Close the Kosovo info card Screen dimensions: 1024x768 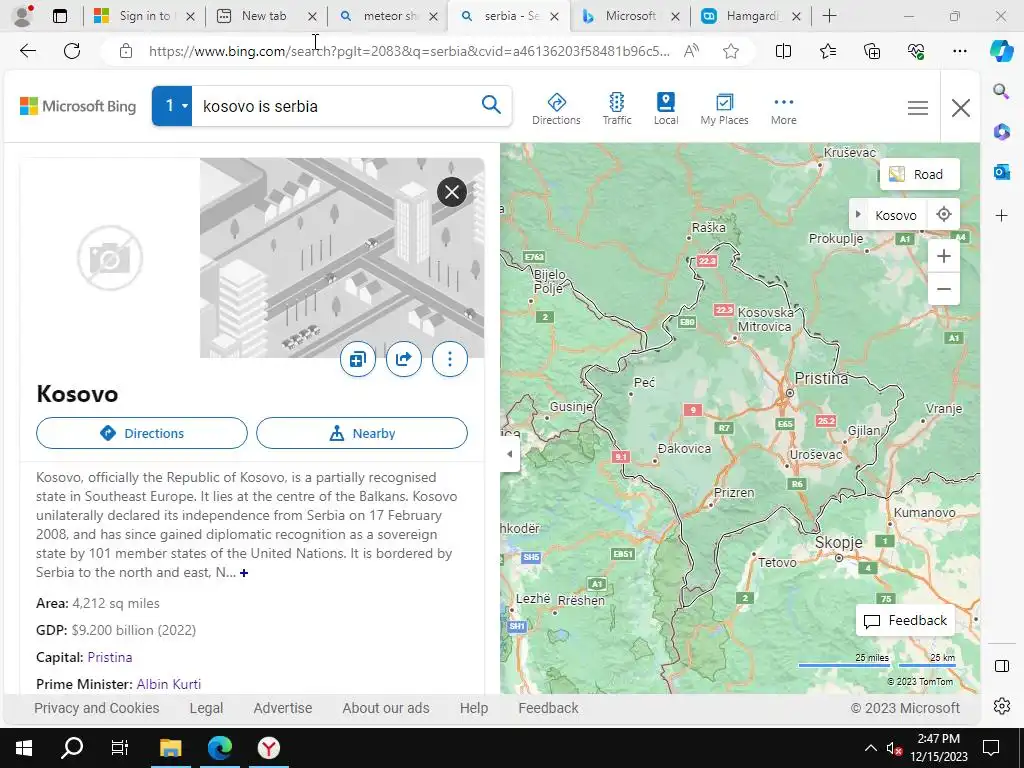[x=452, y=192]
